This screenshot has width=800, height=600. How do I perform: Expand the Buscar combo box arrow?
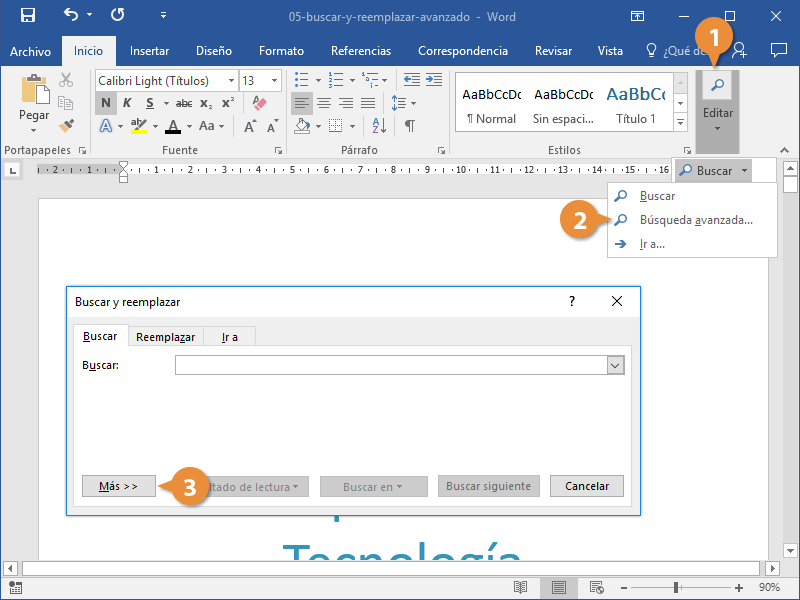[615, 366]
